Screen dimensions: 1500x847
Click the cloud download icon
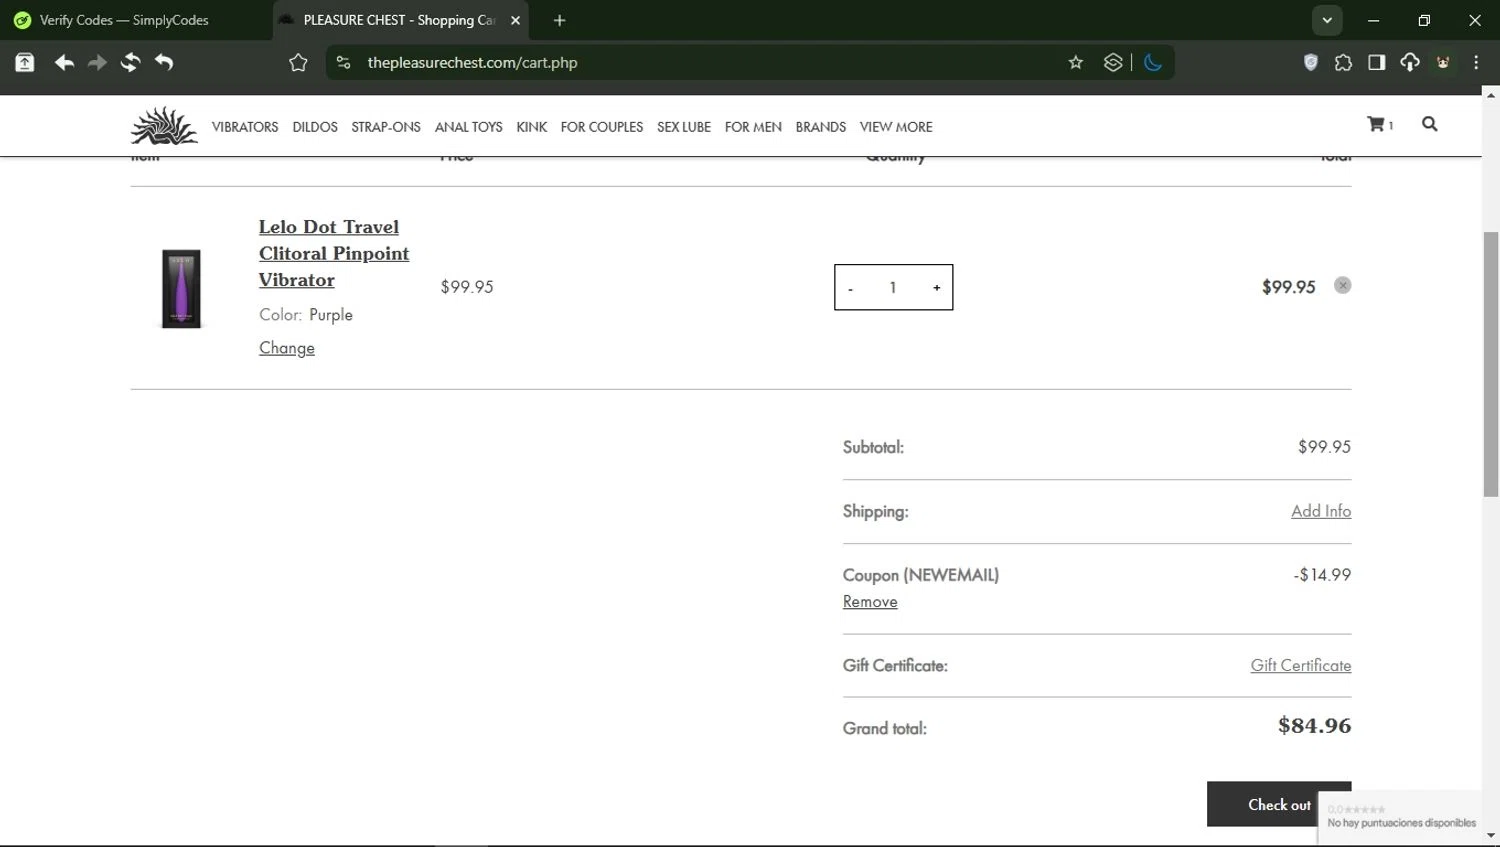pyautogui.click(x=1410, y=63)
